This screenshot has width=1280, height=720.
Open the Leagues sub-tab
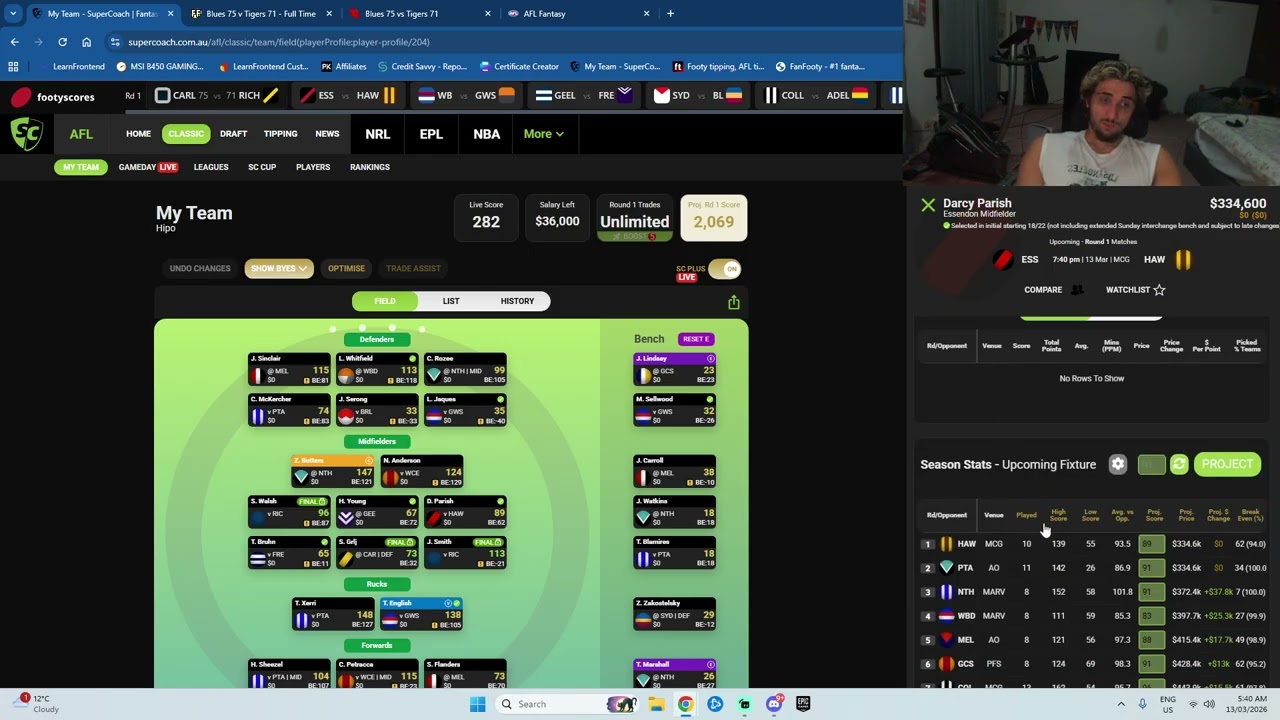211,167
